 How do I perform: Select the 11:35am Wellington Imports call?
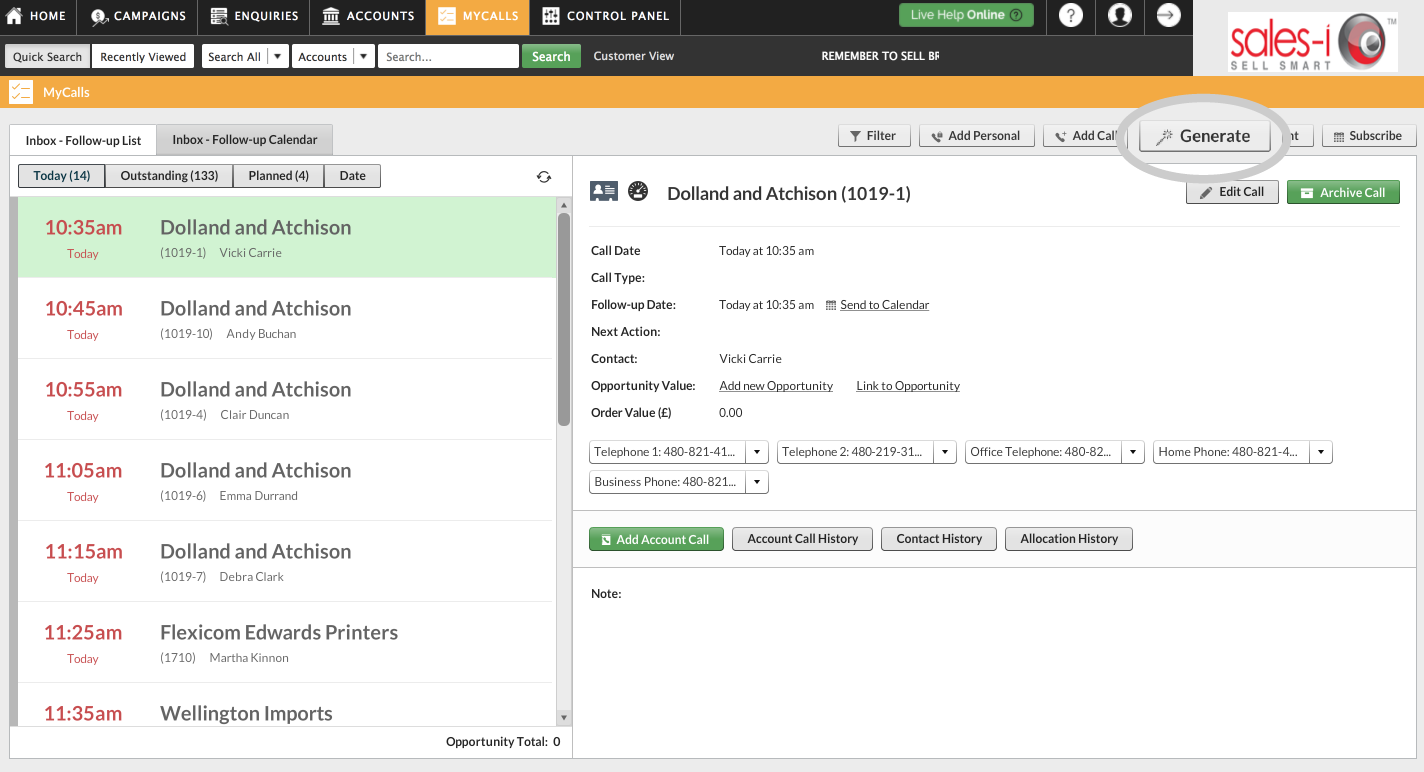[x=286, y=705]
